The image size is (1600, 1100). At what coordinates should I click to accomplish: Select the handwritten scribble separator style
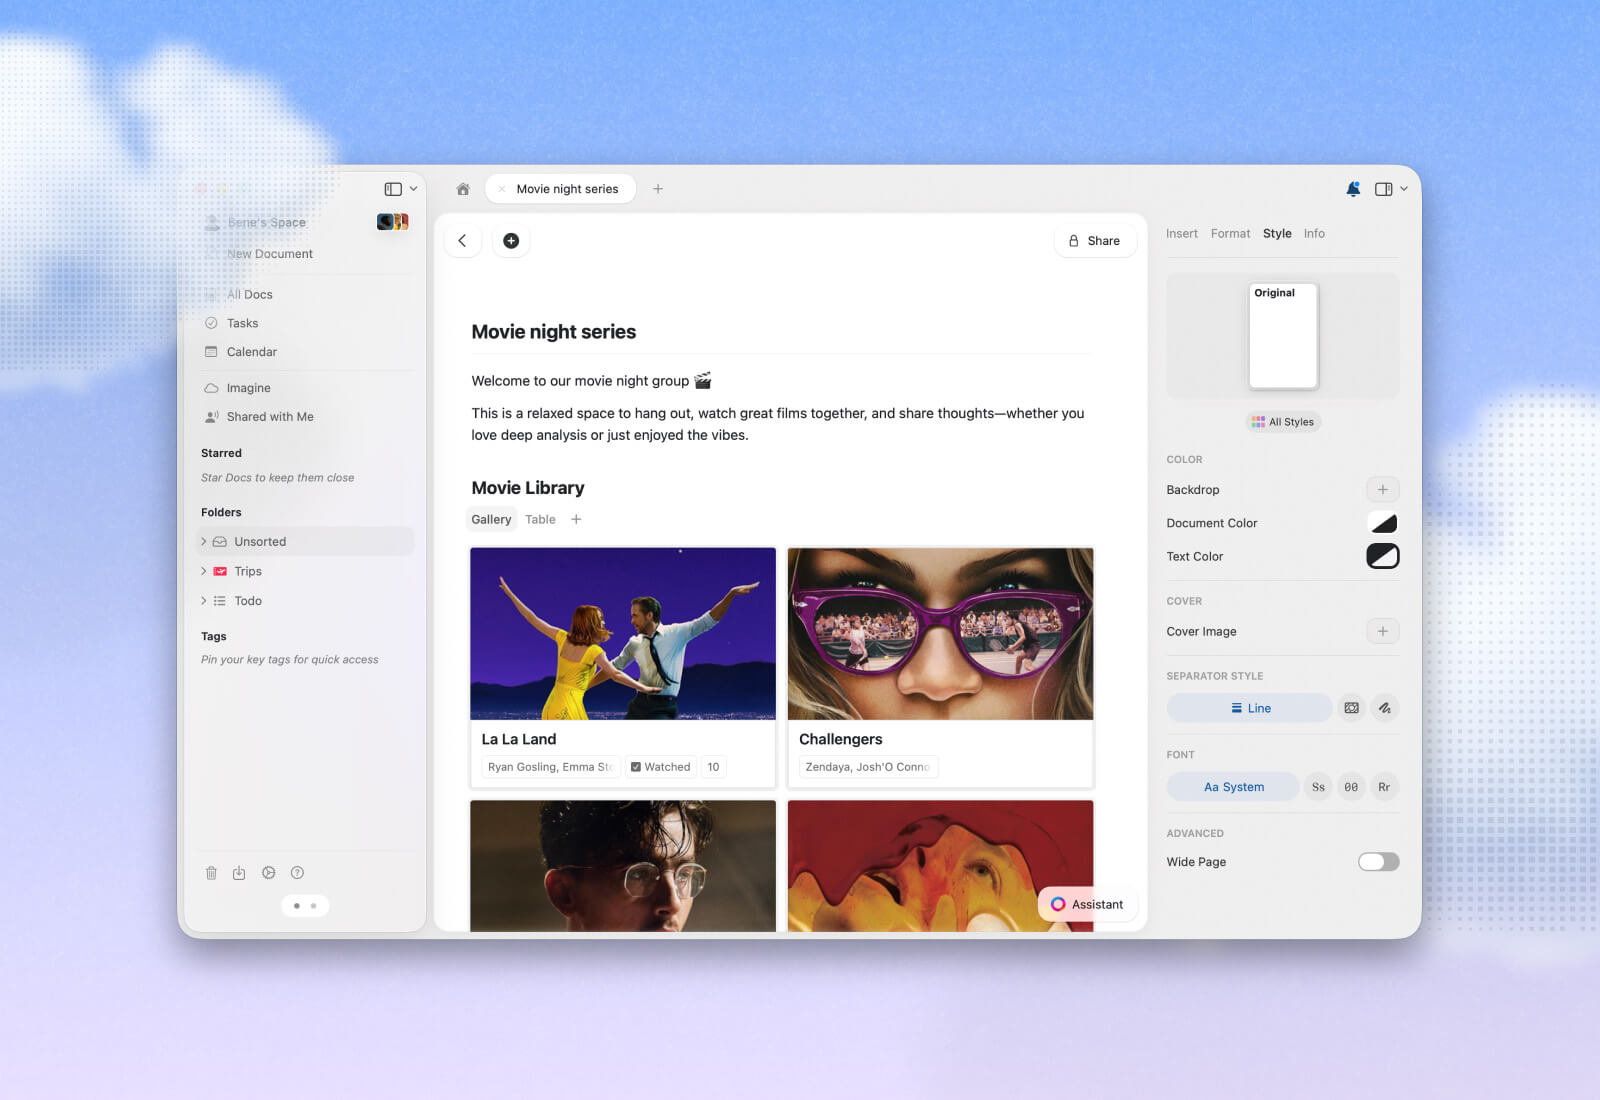click(1385, 708)
